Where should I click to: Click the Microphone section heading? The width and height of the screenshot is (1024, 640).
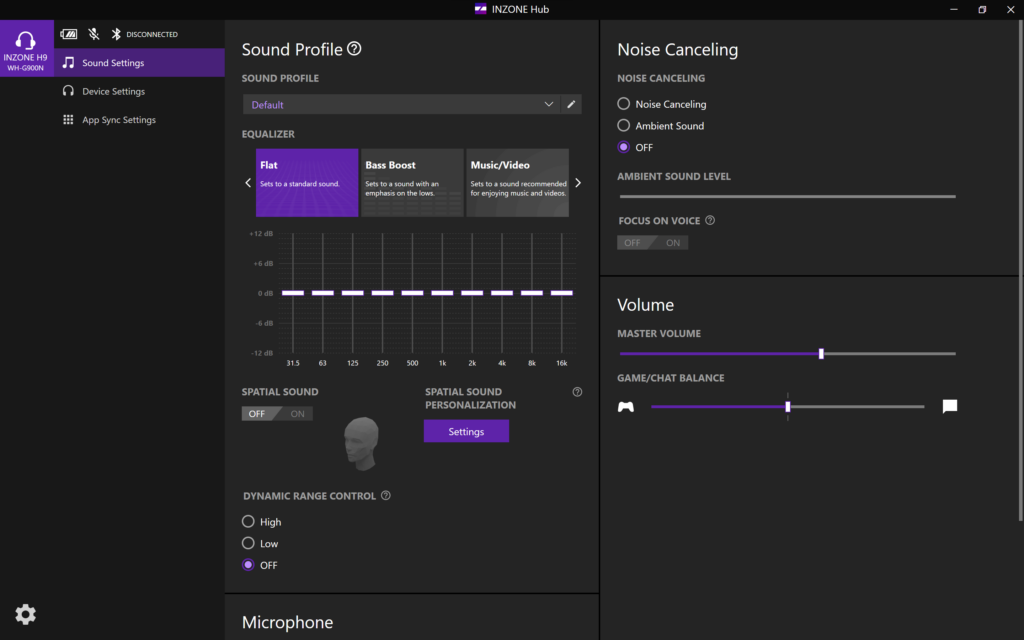point(287,622)
